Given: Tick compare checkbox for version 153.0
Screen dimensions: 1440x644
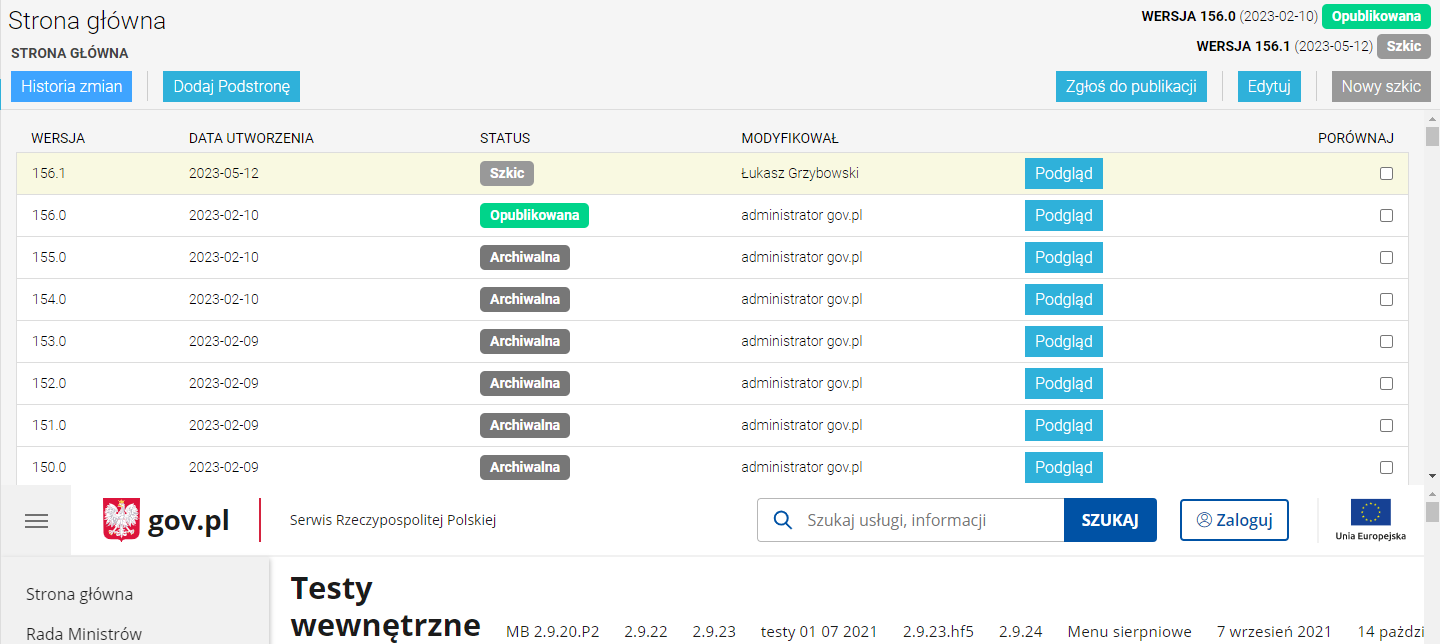Looking at the screenshot, I should 1386,341.
